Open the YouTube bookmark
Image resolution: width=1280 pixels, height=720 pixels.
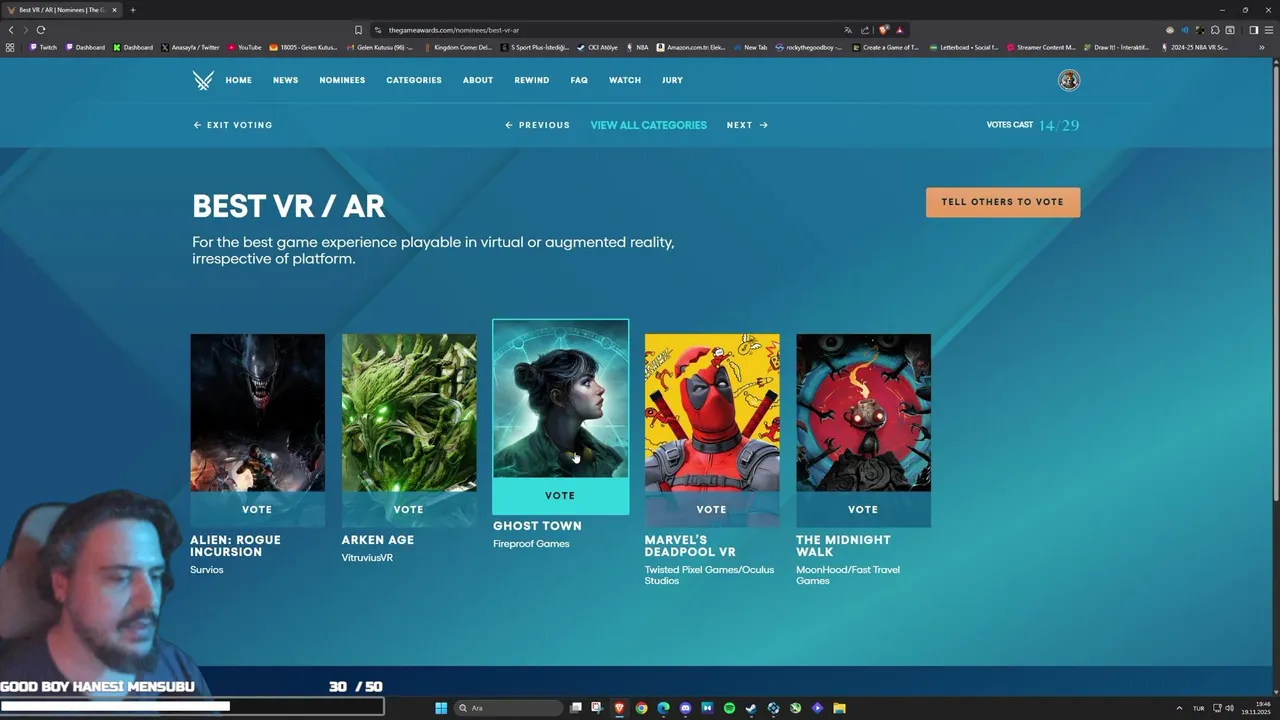(244, 47)
